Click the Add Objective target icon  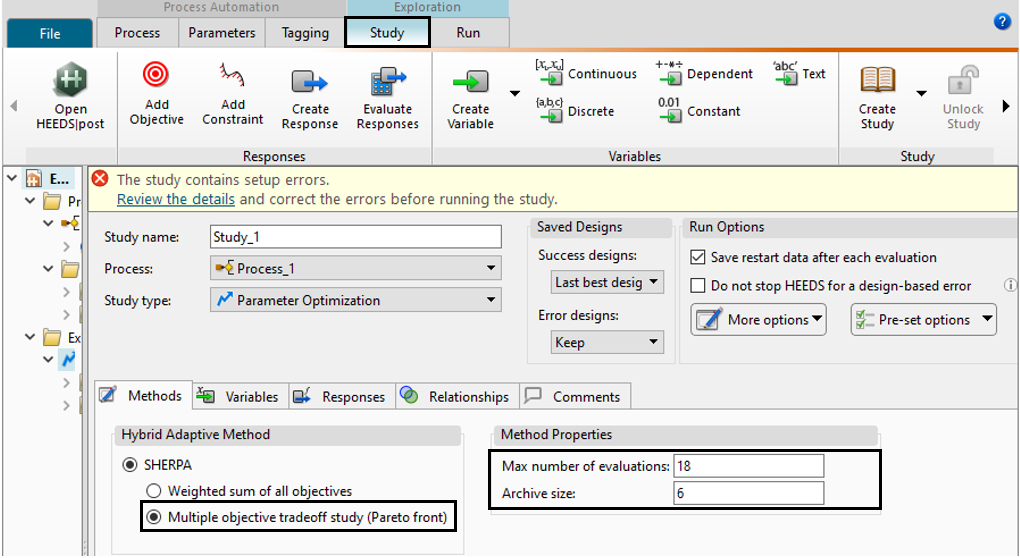coord(156,76)
